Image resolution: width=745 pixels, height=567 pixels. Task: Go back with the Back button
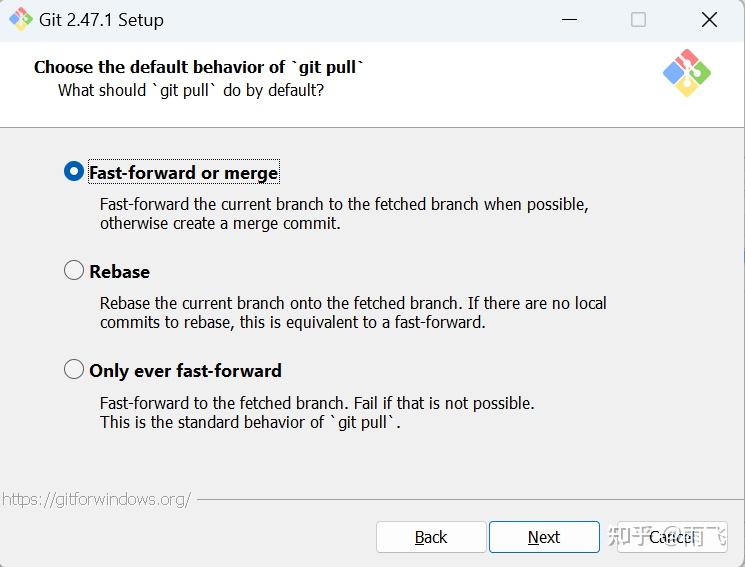coord(431,537)
